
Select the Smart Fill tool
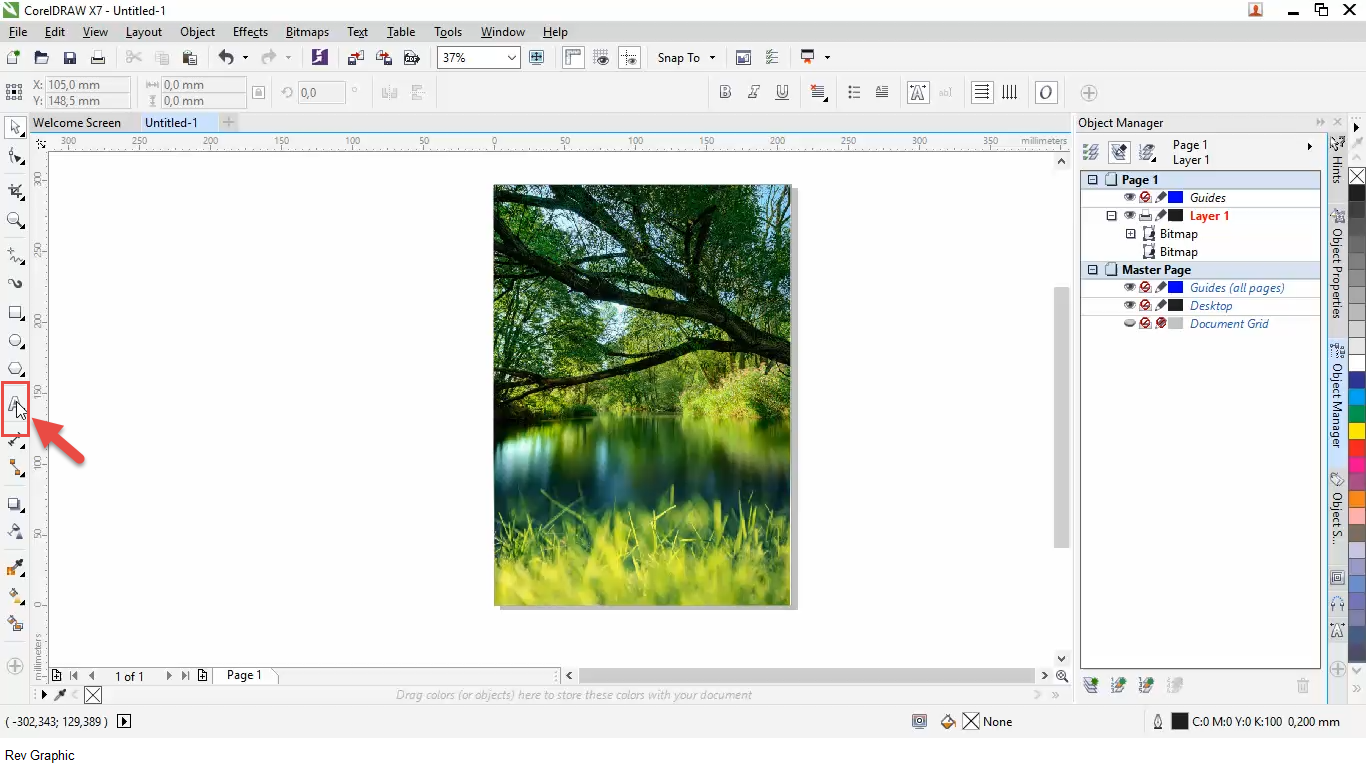(15, 624)
